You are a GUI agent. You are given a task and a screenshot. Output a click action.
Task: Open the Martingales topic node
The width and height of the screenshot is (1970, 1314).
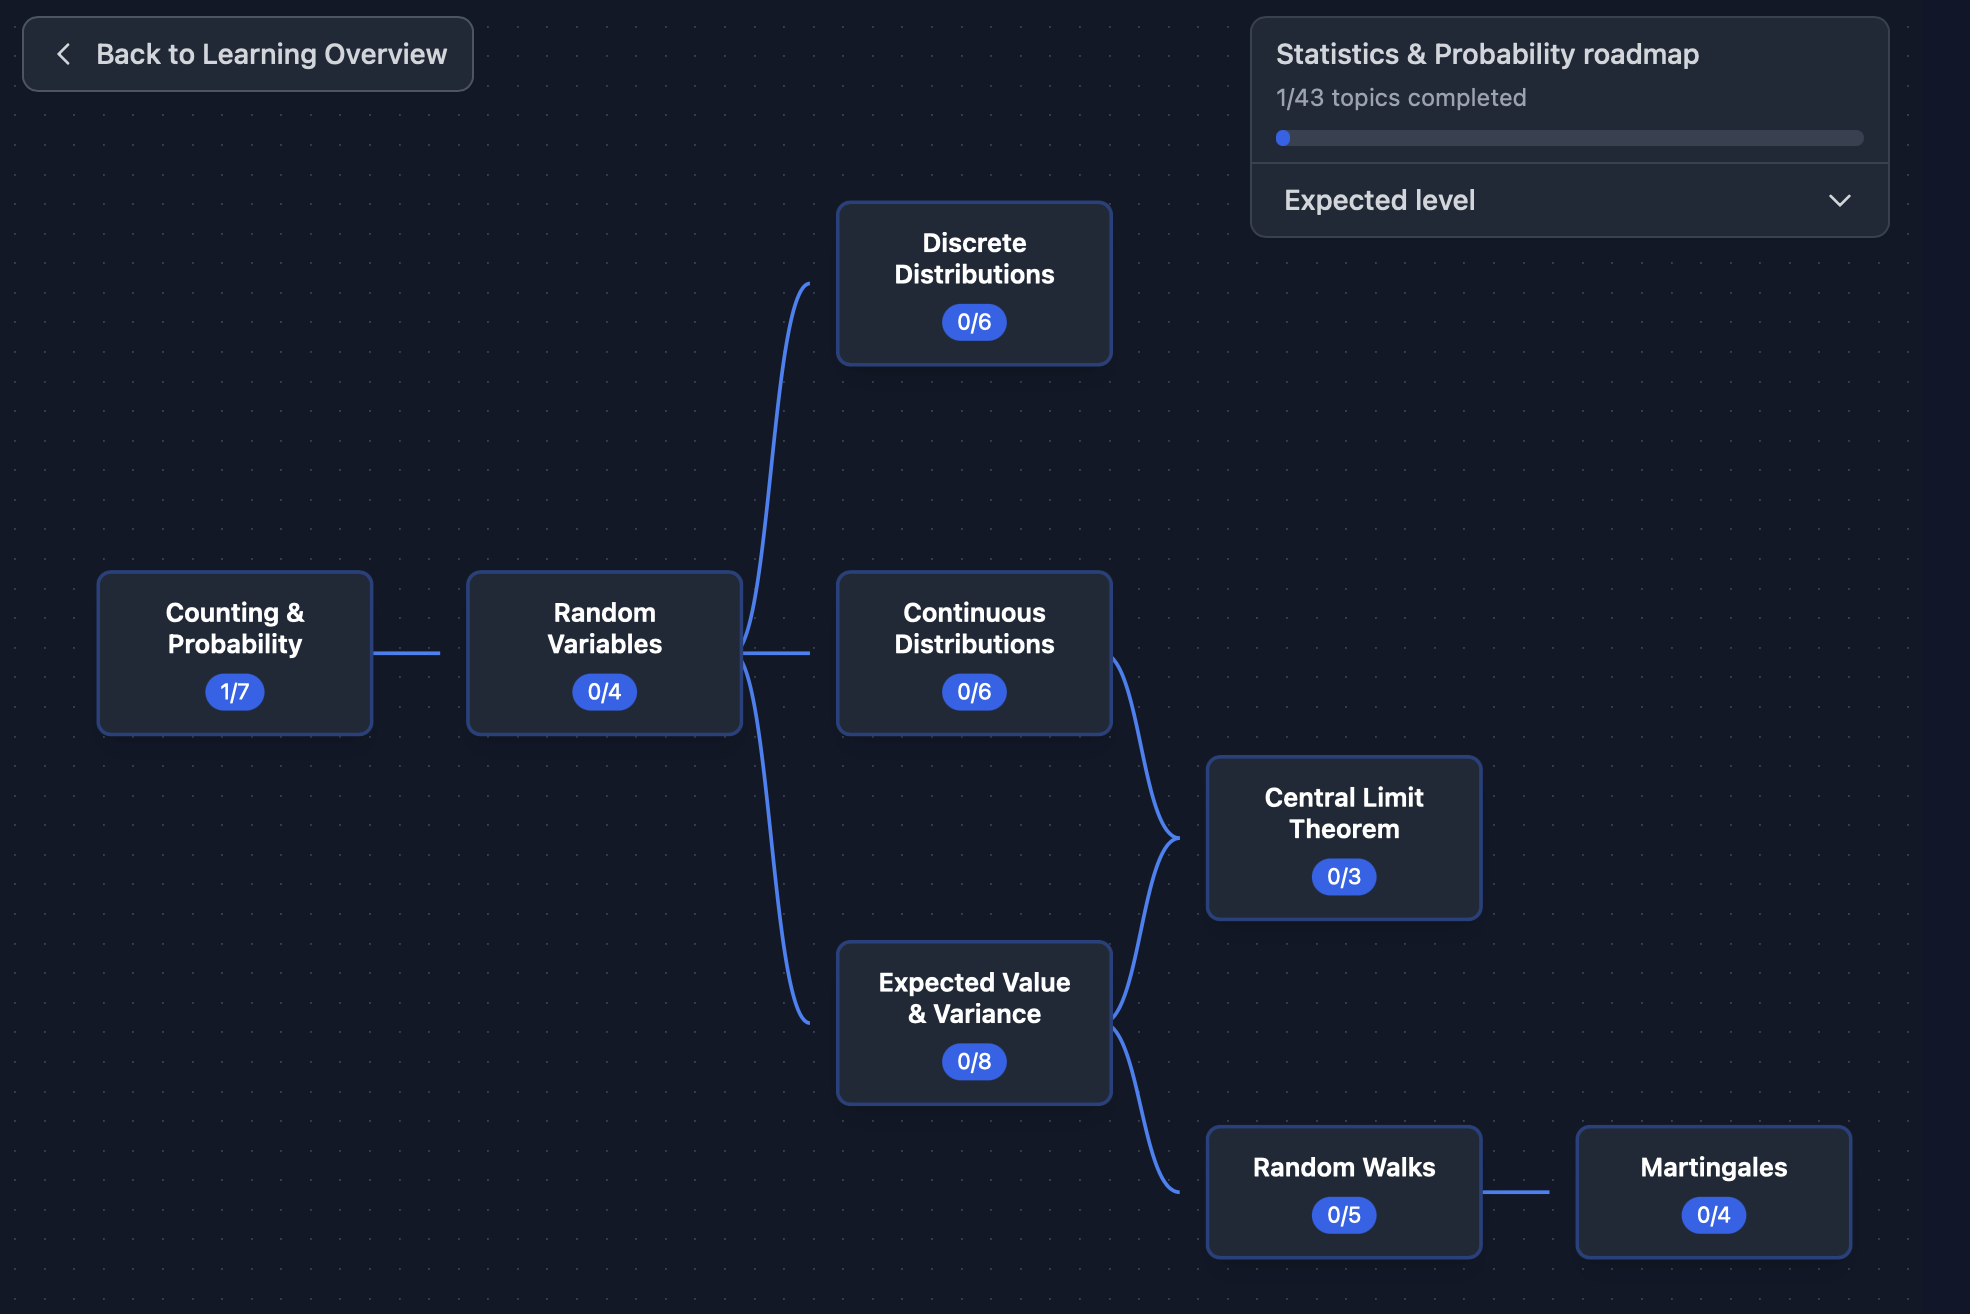tap(1713, 1167)
